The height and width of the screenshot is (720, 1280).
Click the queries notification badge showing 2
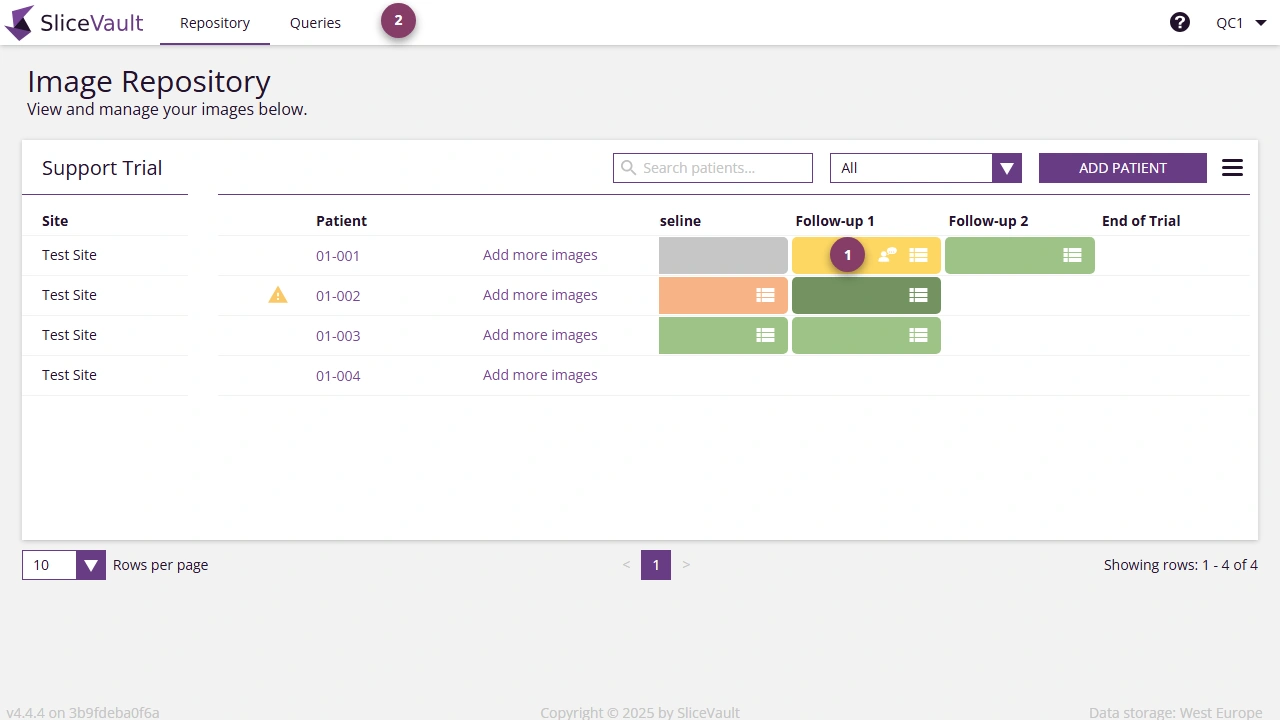(x=398, y=21)
